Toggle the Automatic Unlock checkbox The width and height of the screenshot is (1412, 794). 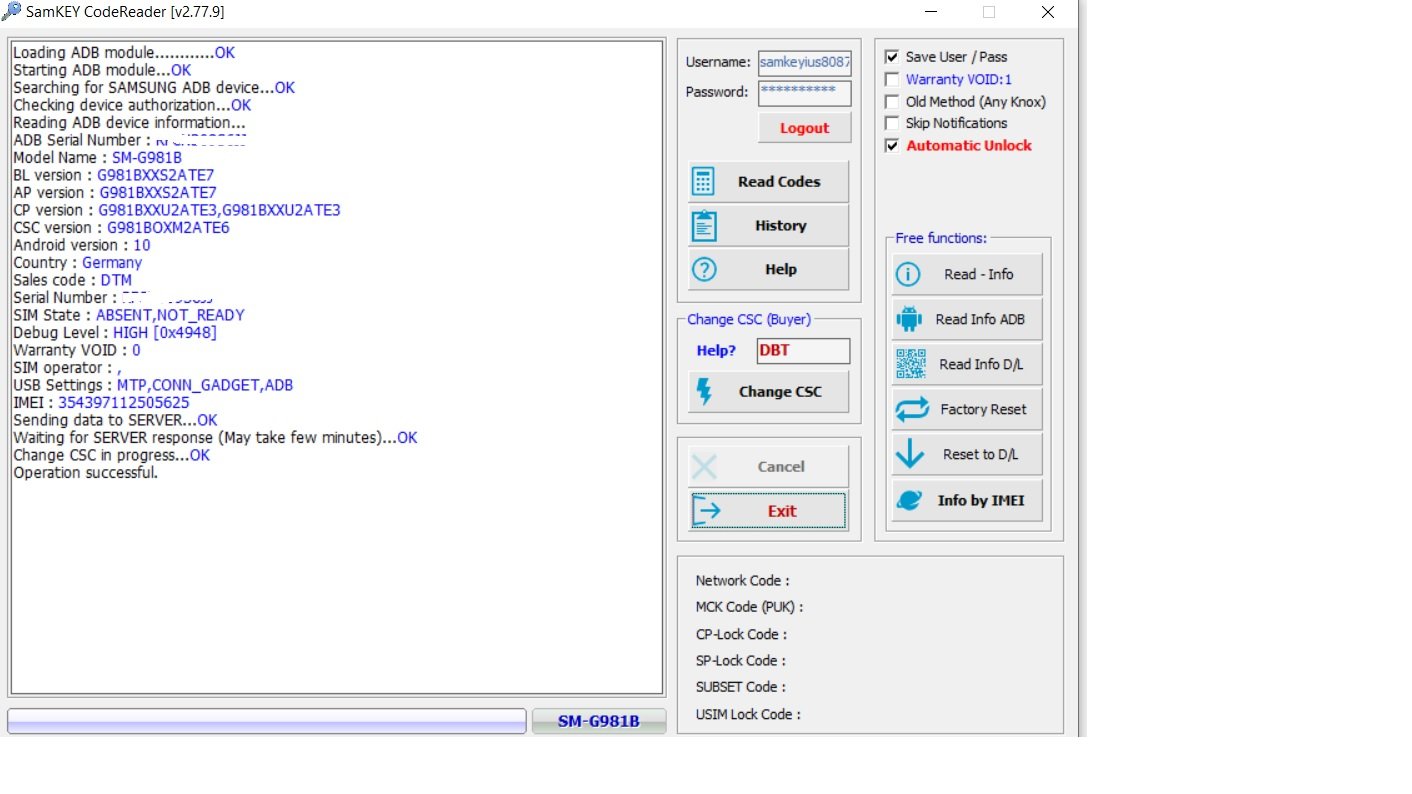point(892,145)
